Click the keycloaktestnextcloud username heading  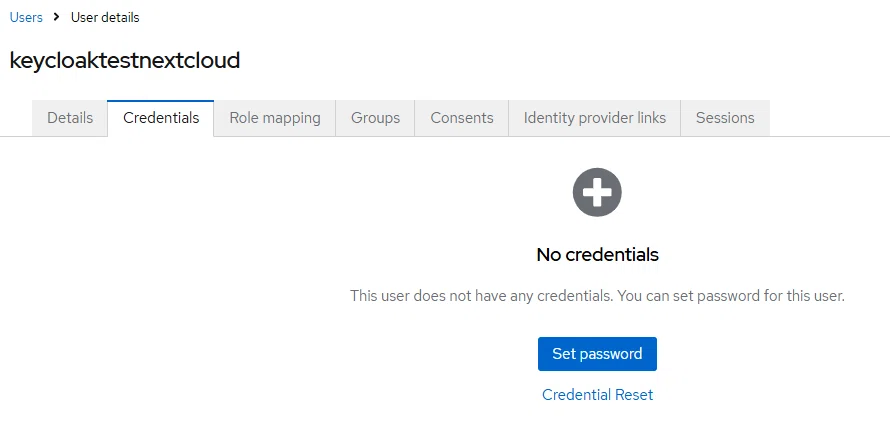click(x=125, y=60)
